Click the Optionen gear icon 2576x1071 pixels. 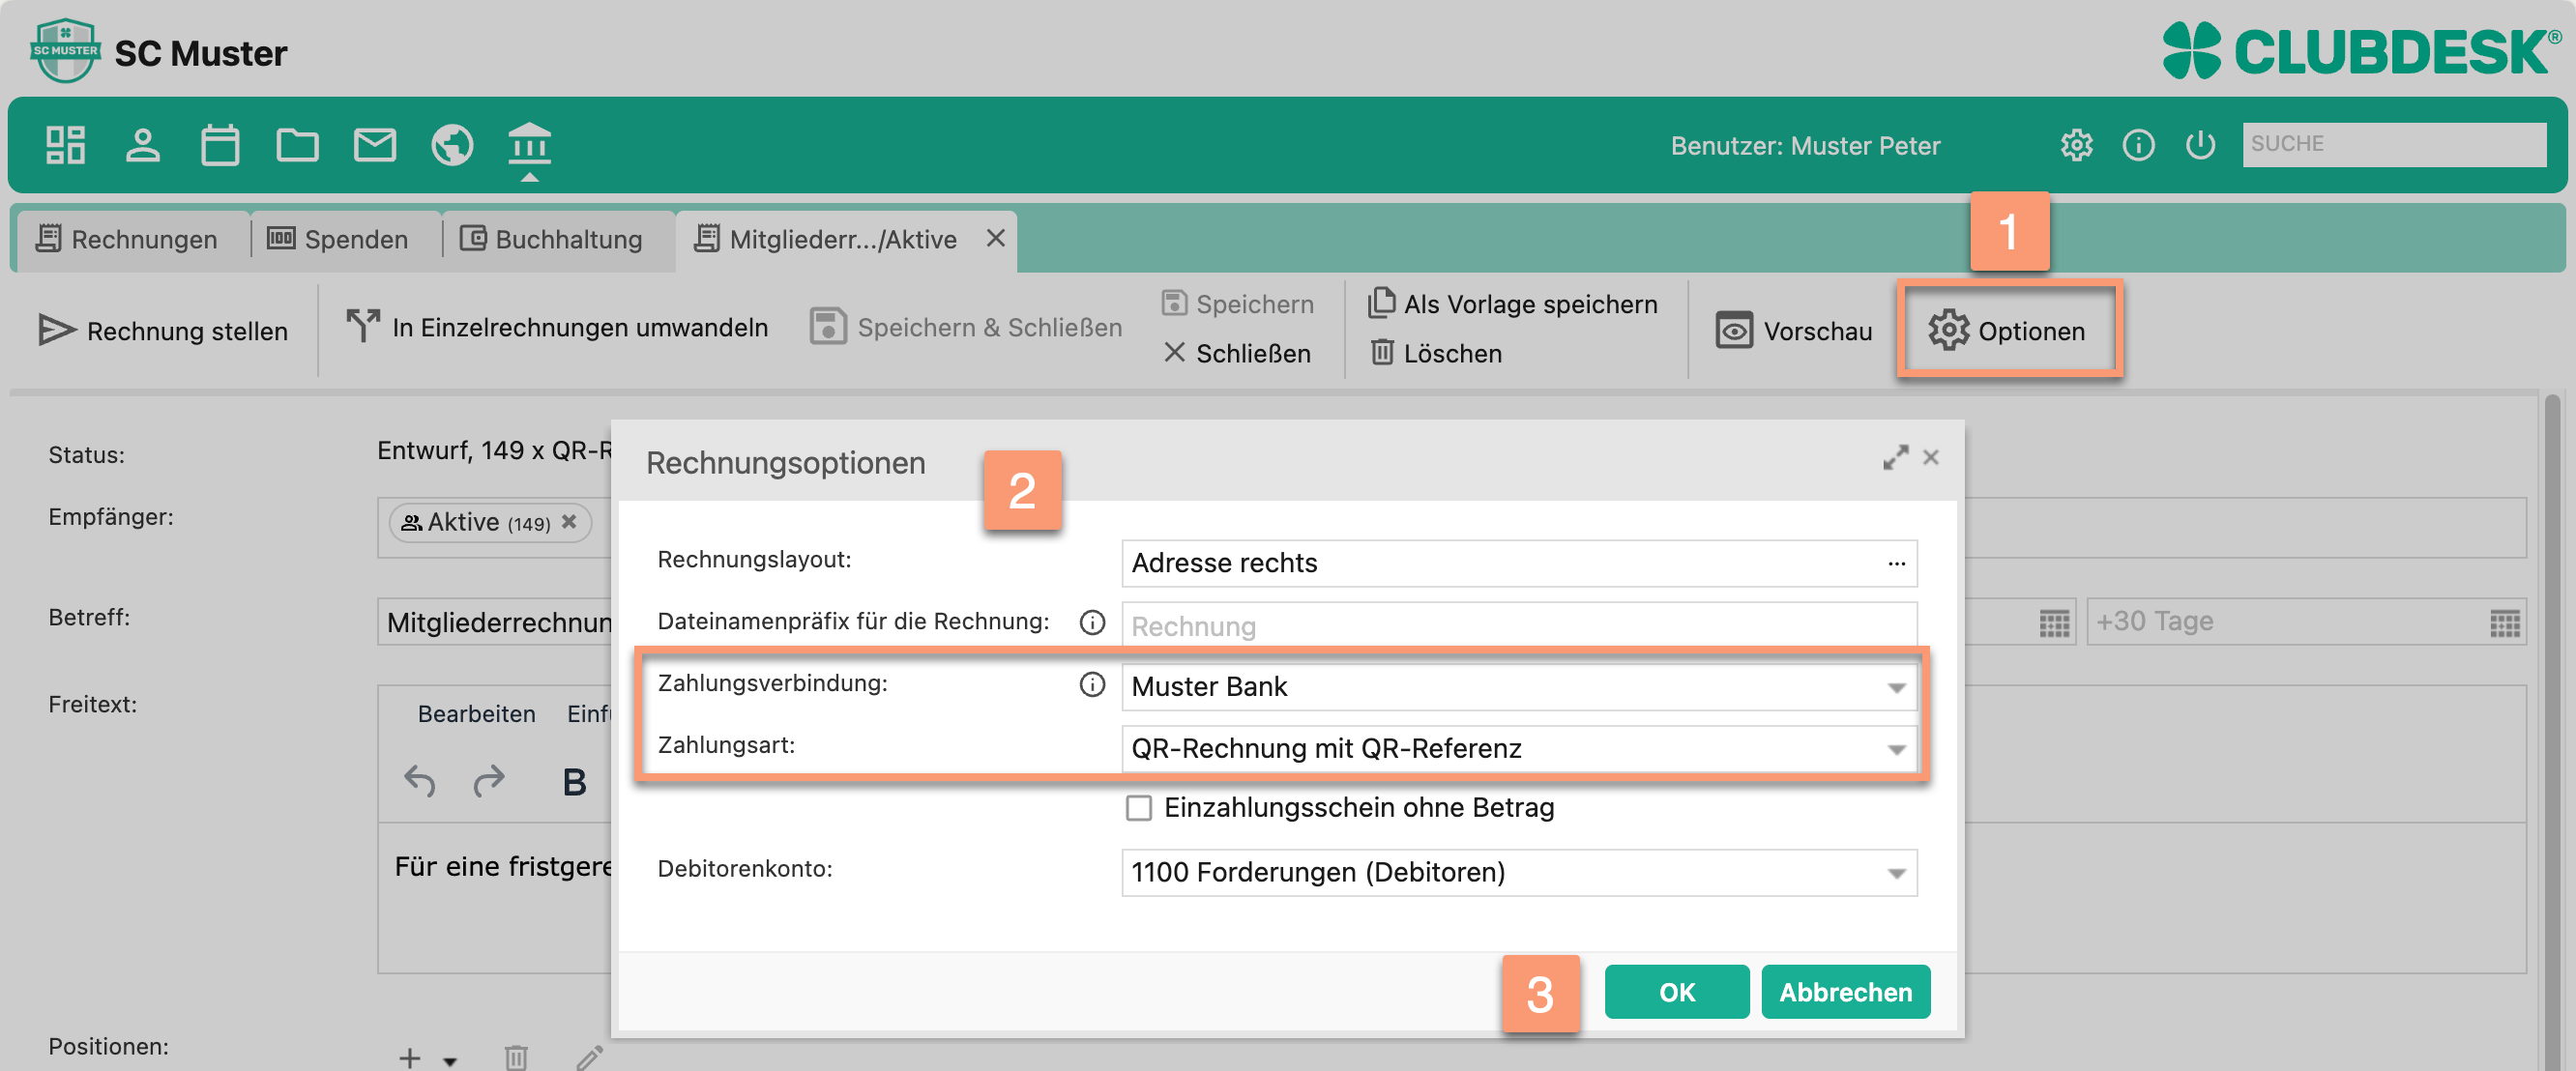[1948, 330]
